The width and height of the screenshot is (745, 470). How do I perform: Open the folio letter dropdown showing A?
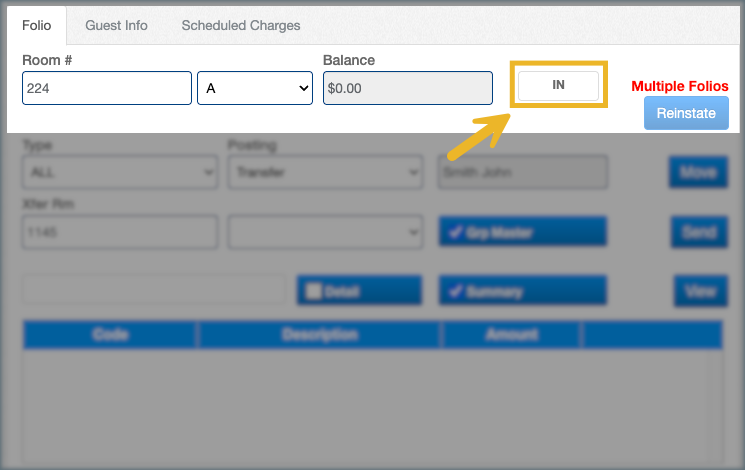click(x=256, y=88)
